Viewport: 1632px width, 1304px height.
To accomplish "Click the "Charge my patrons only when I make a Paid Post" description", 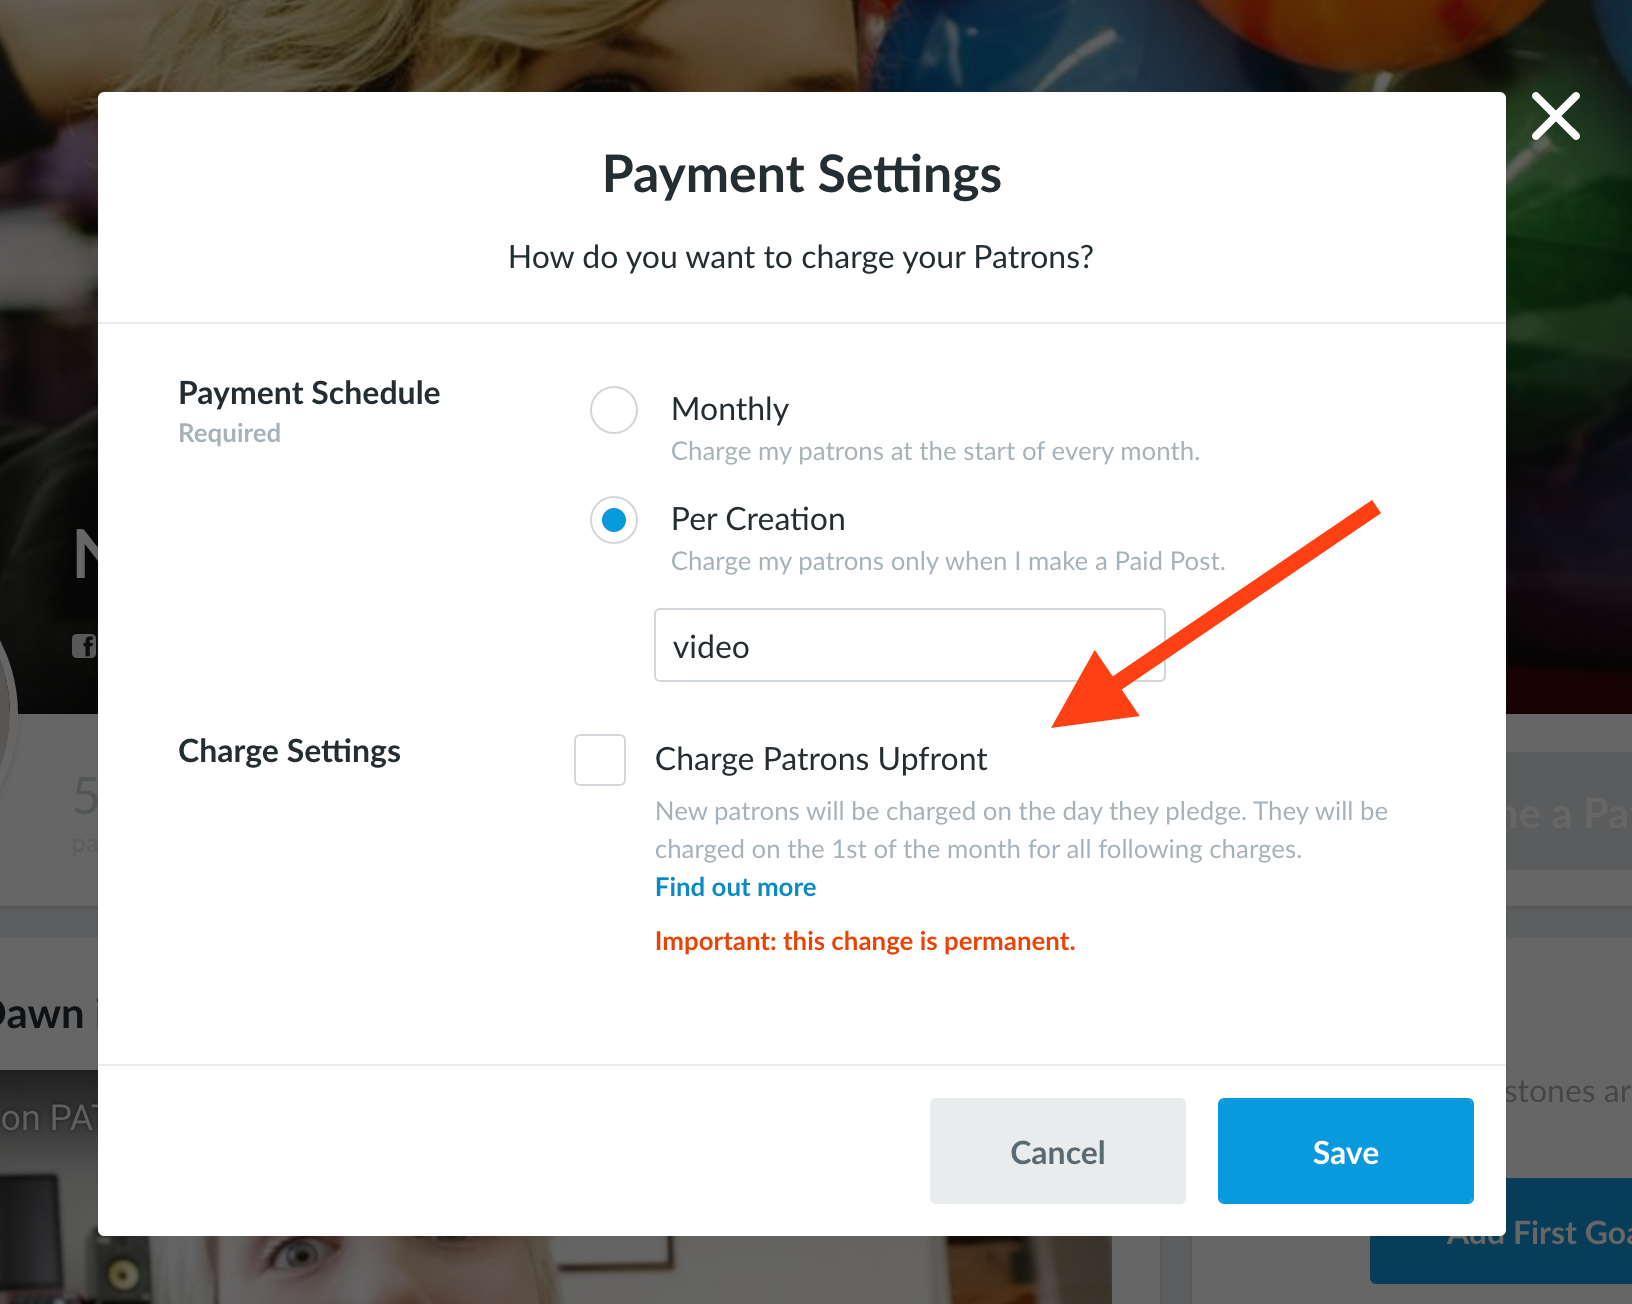I will point(948,561).
